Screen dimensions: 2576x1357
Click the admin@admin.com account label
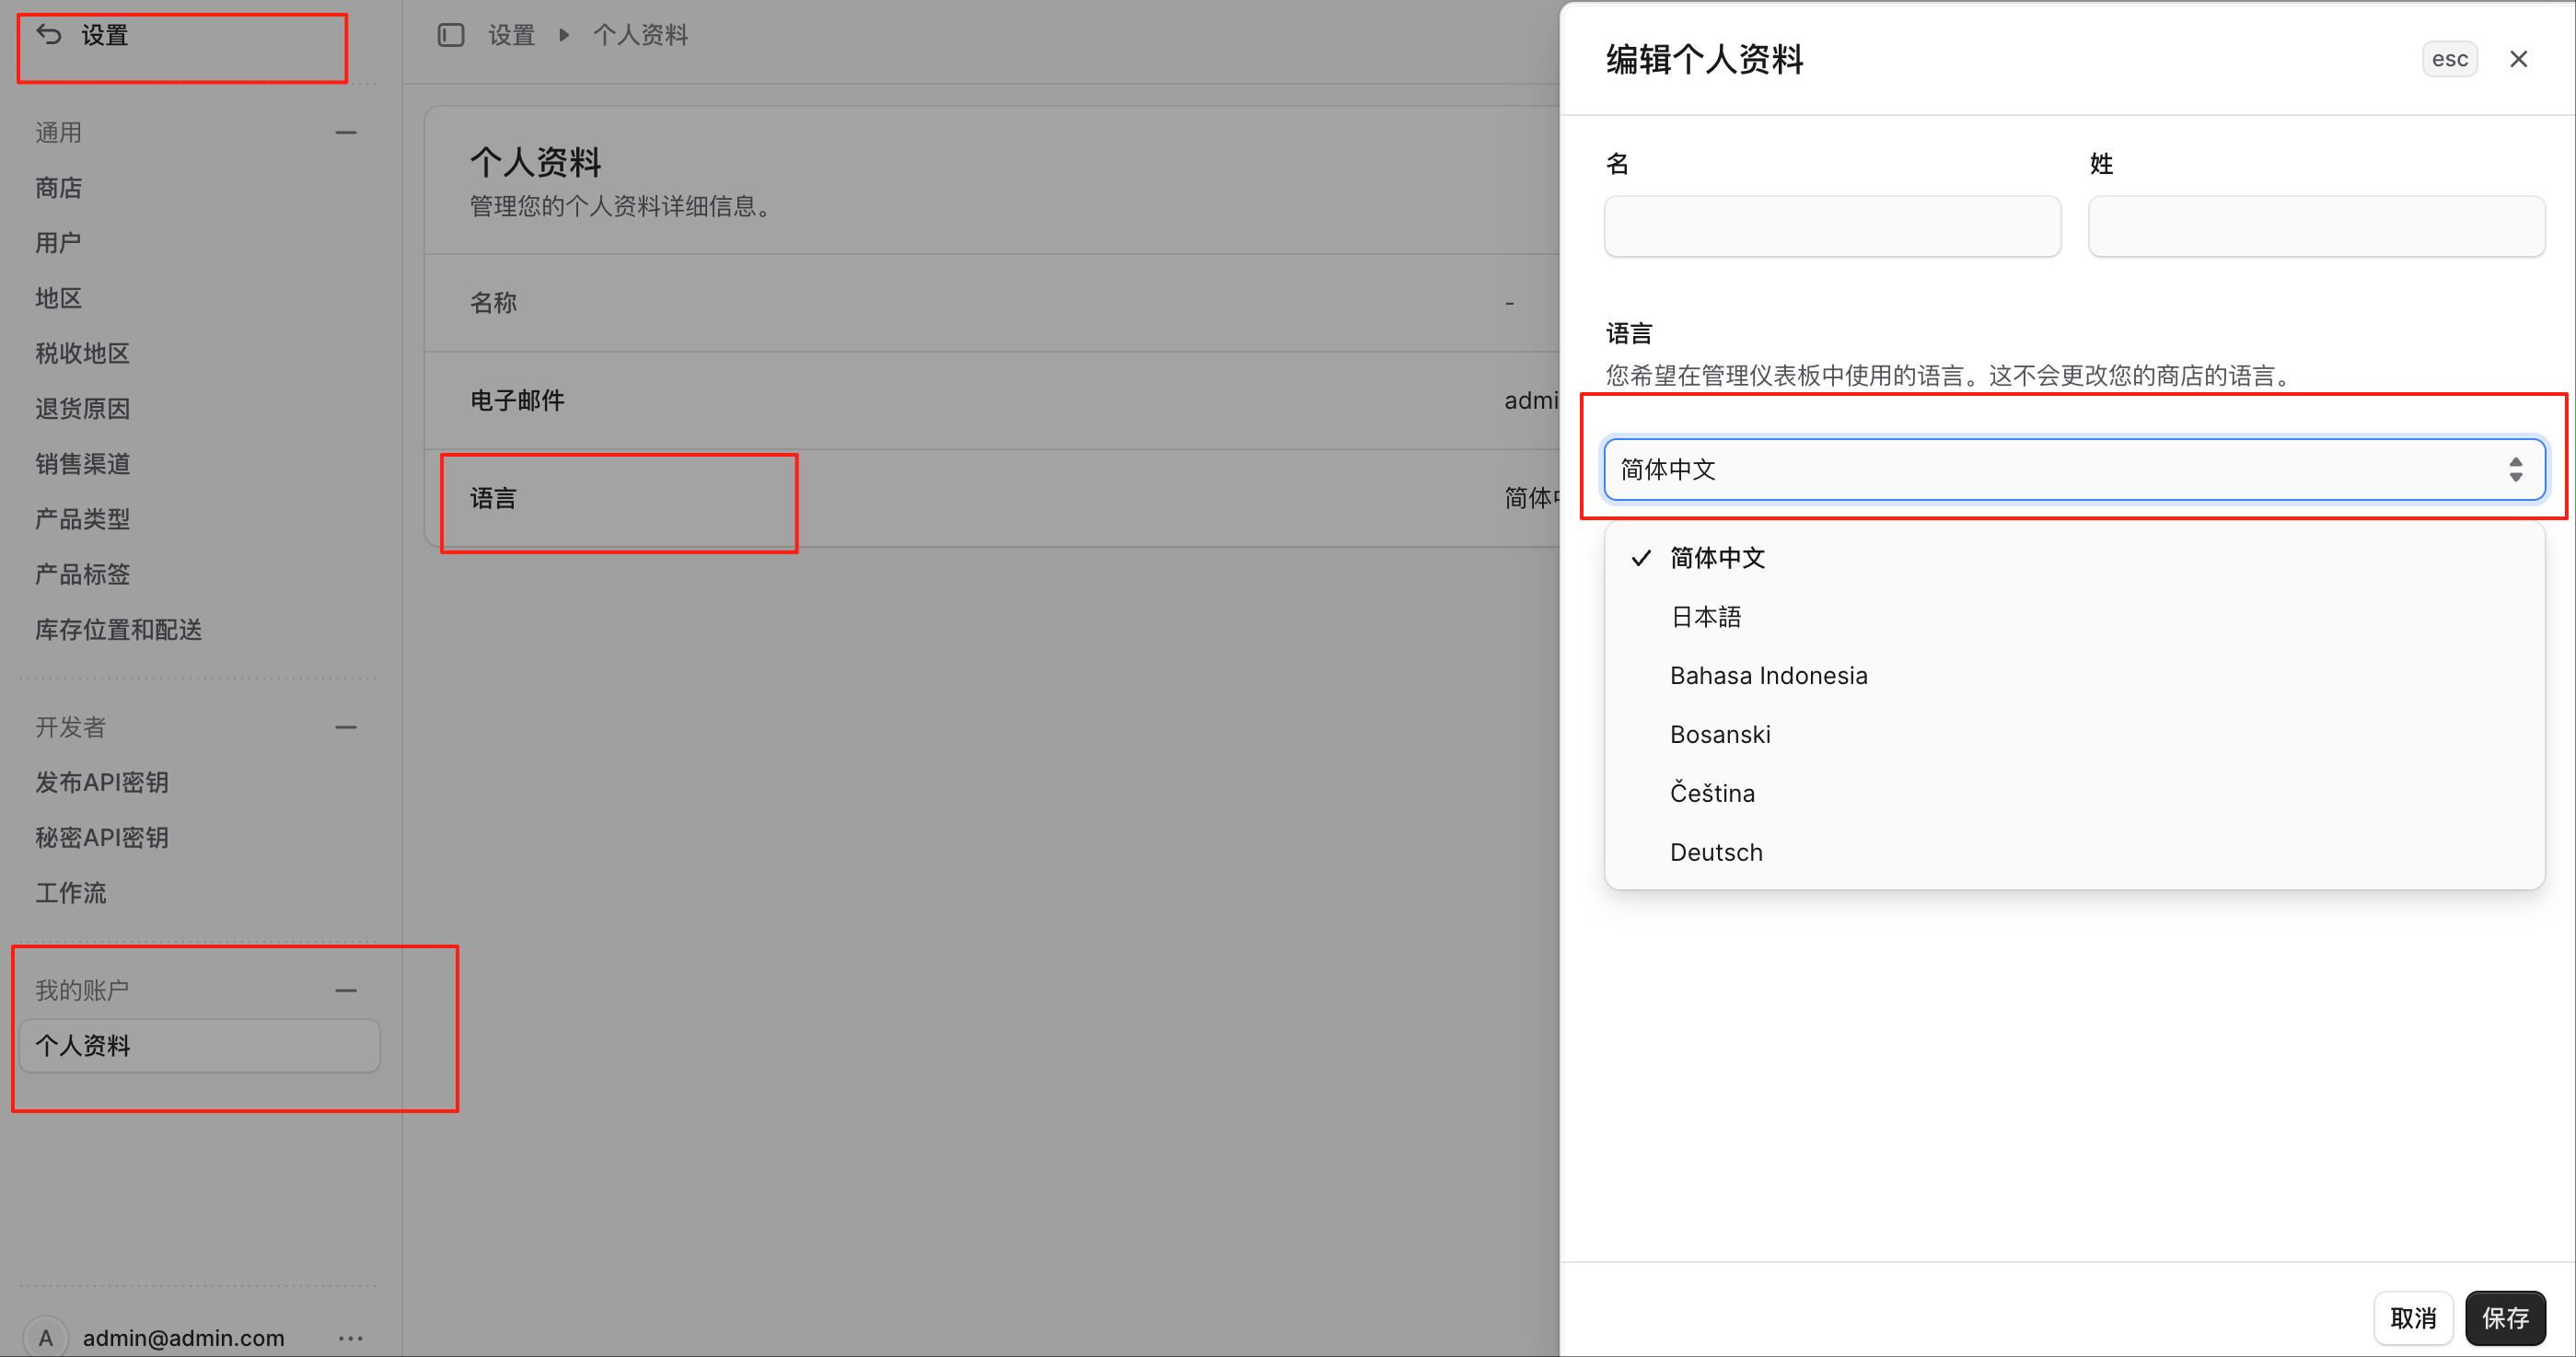tap(183, 1337)
